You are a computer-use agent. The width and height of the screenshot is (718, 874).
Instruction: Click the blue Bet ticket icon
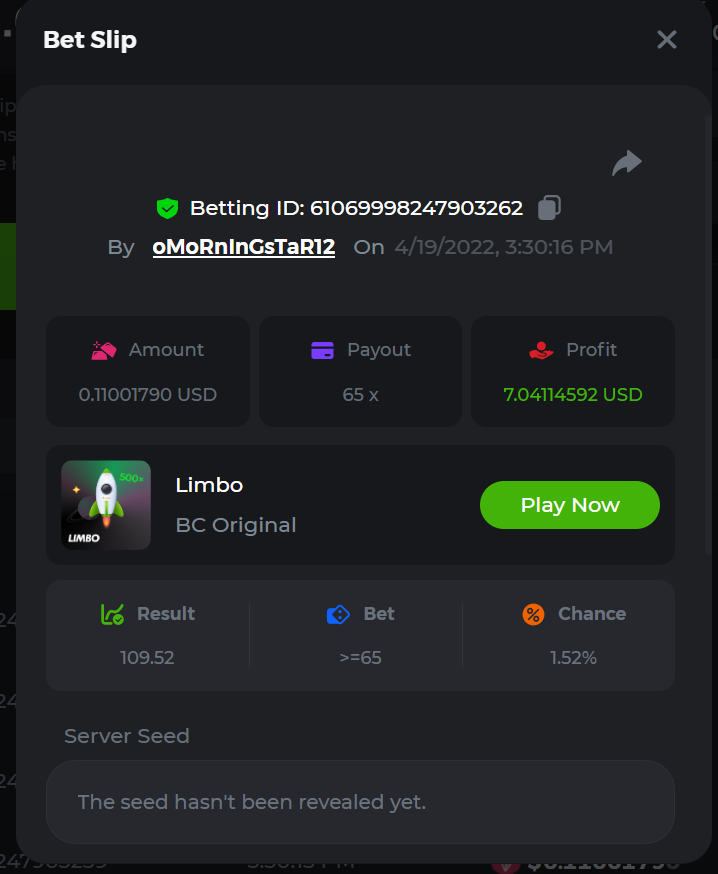coord(339,614)
